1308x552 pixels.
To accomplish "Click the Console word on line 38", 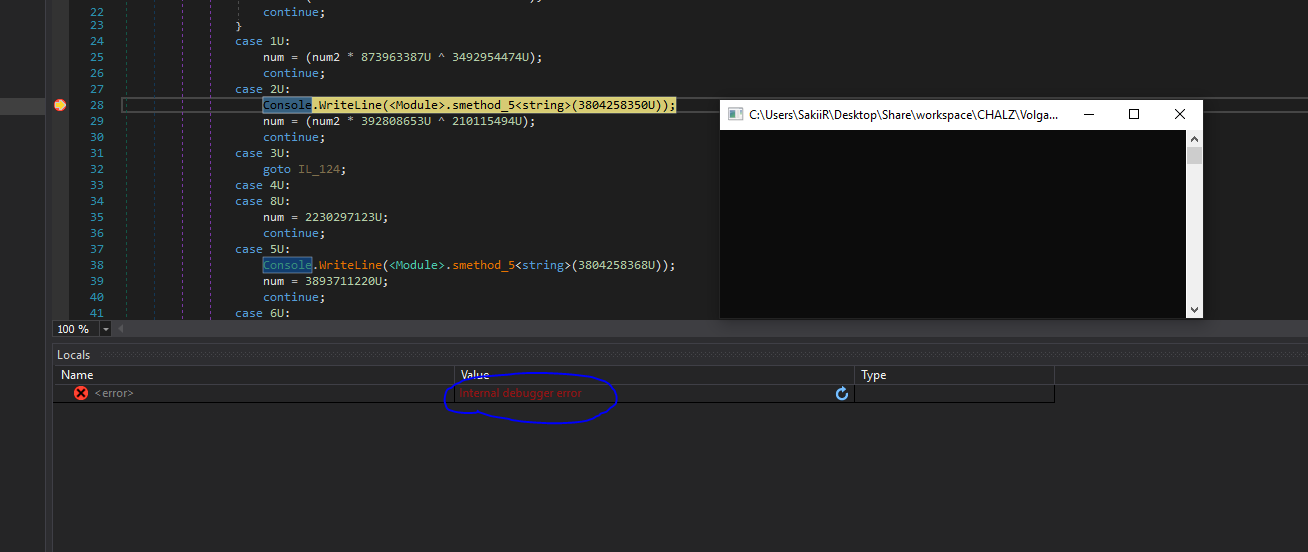I will coord(287,265).
